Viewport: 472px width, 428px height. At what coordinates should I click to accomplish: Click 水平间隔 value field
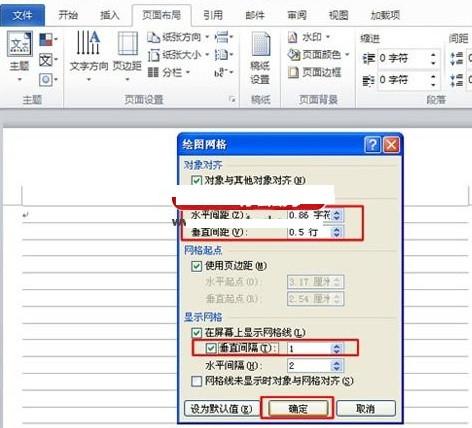[x=309, y=366]
